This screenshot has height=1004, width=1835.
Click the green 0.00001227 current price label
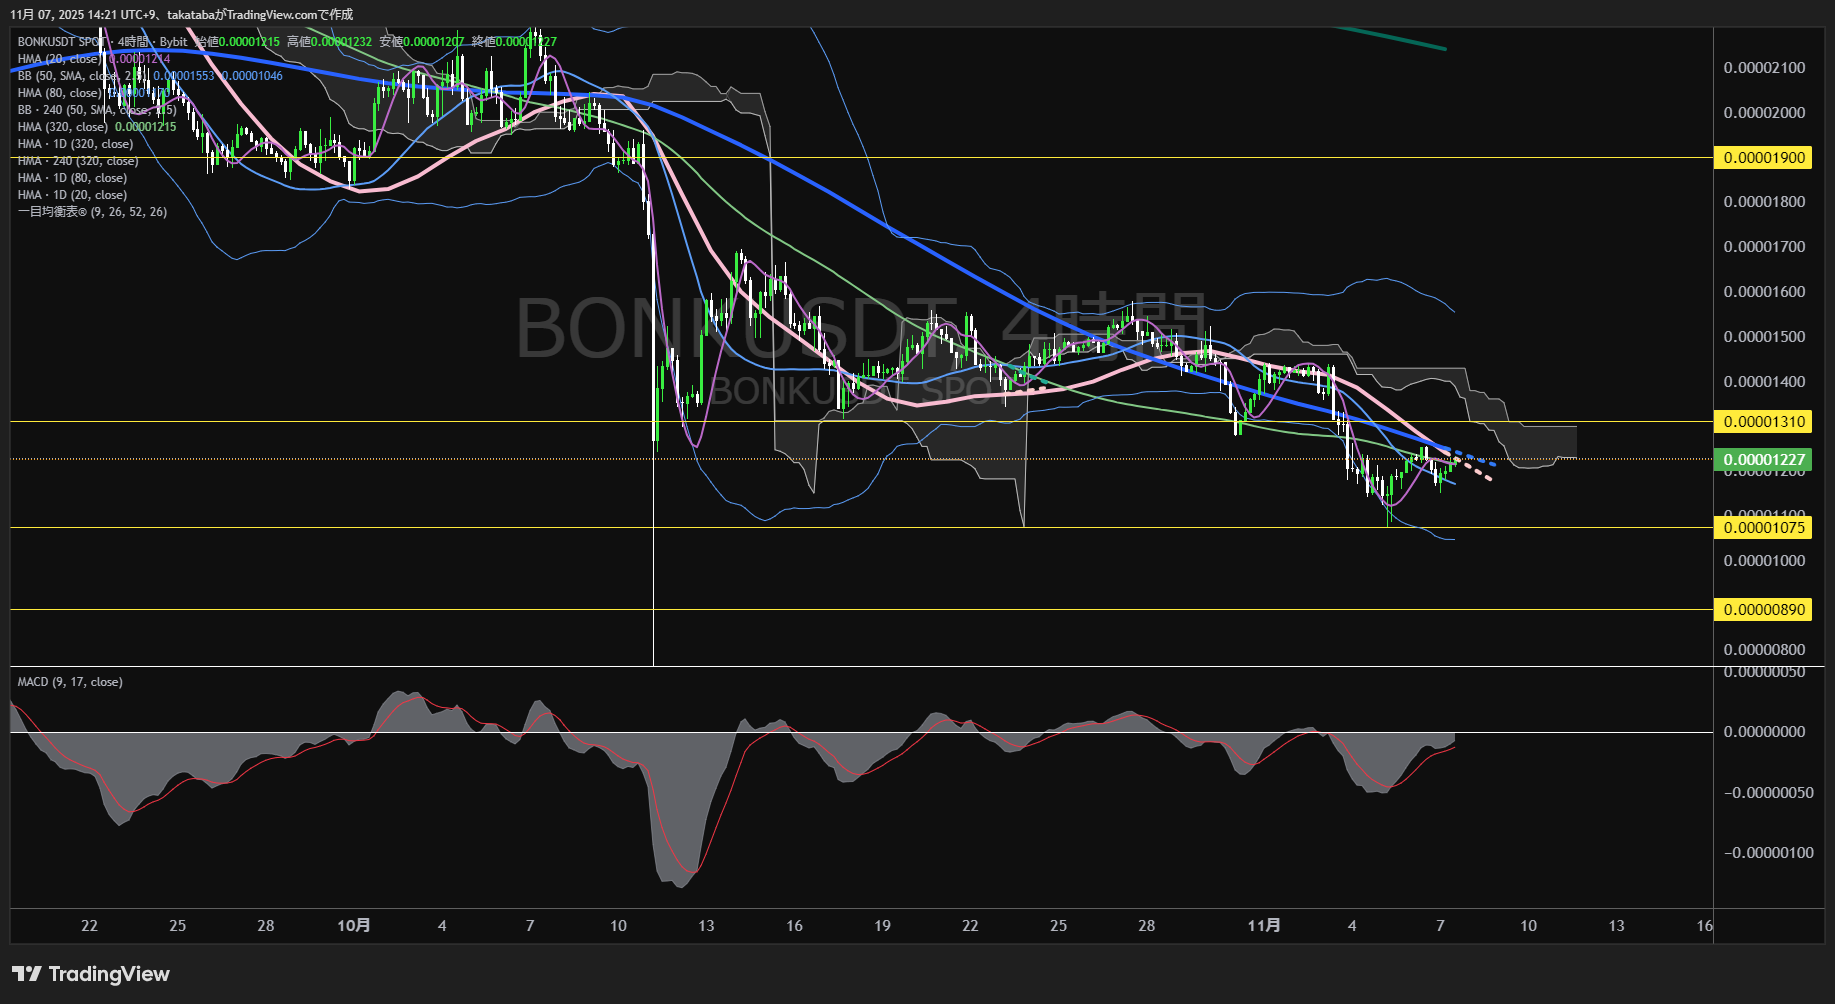1764,460
